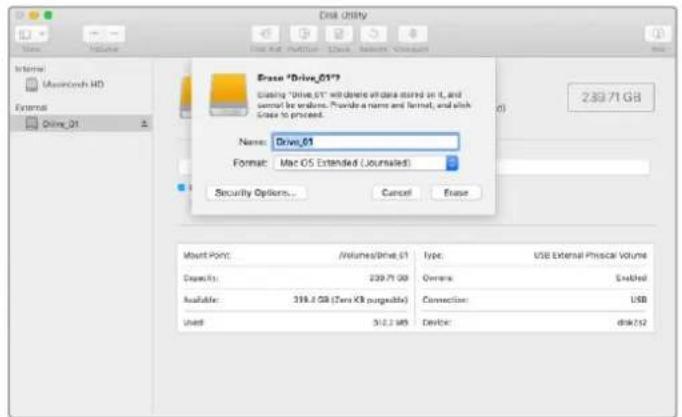The width and height of the screenshot is (682, 417).
Task: Click the add Volume plus icon
Action: coord(94,34)
